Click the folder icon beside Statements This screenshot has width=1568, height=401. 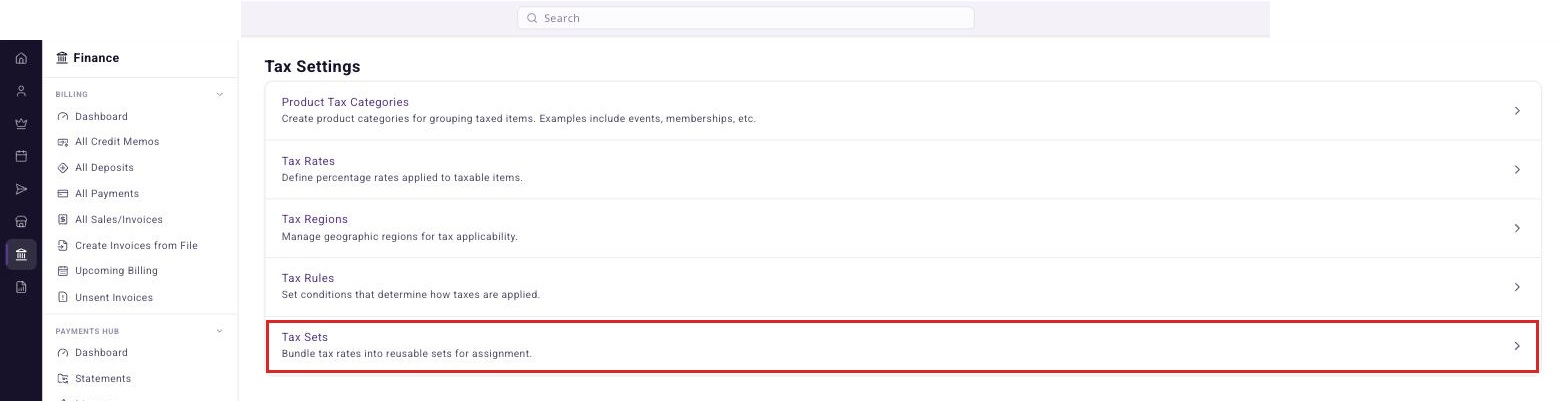coord(63,379)
